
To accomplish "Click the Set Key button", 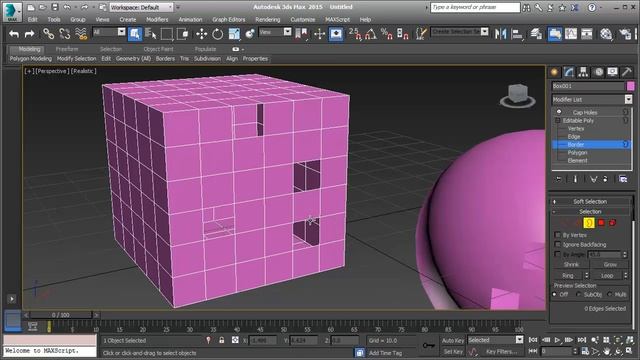I will click(x=453, y=351).
